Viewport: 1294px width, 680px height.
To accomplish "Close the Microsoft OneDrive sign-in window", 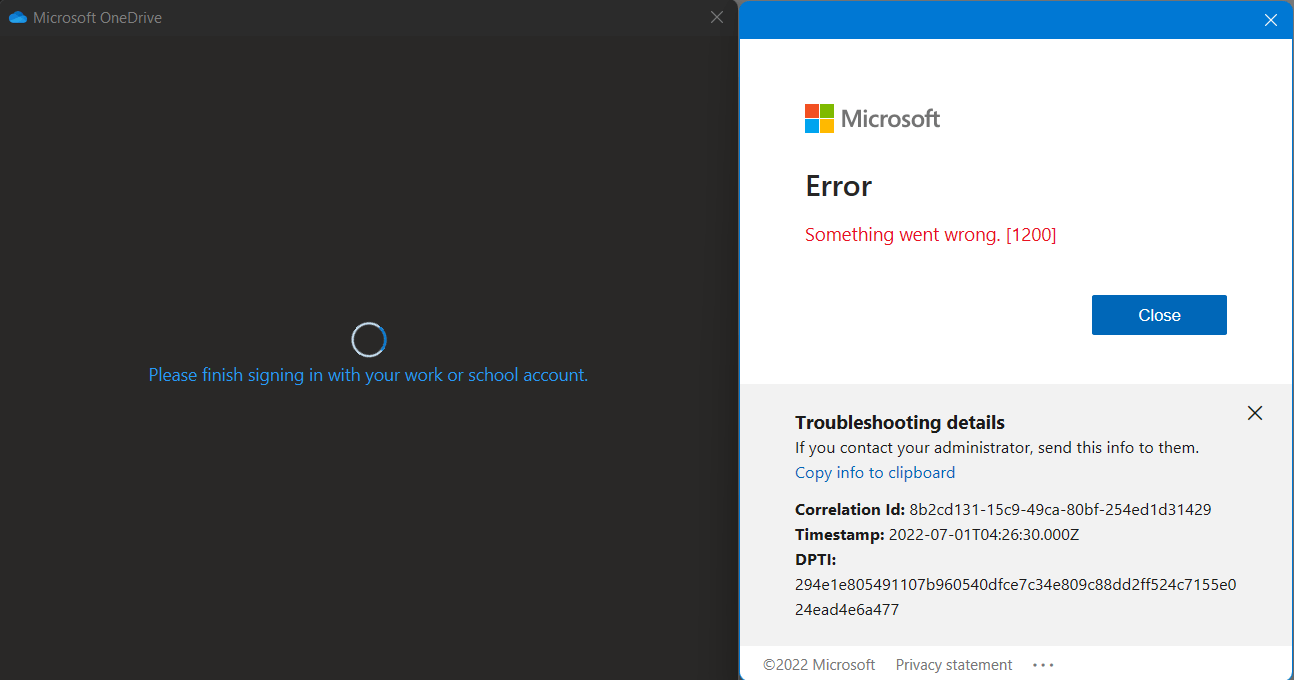I will click(716, 17).
